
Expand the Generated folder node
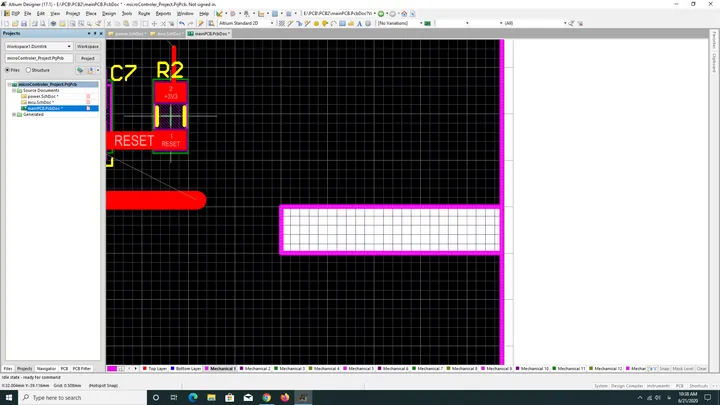[x=14, y=114]
